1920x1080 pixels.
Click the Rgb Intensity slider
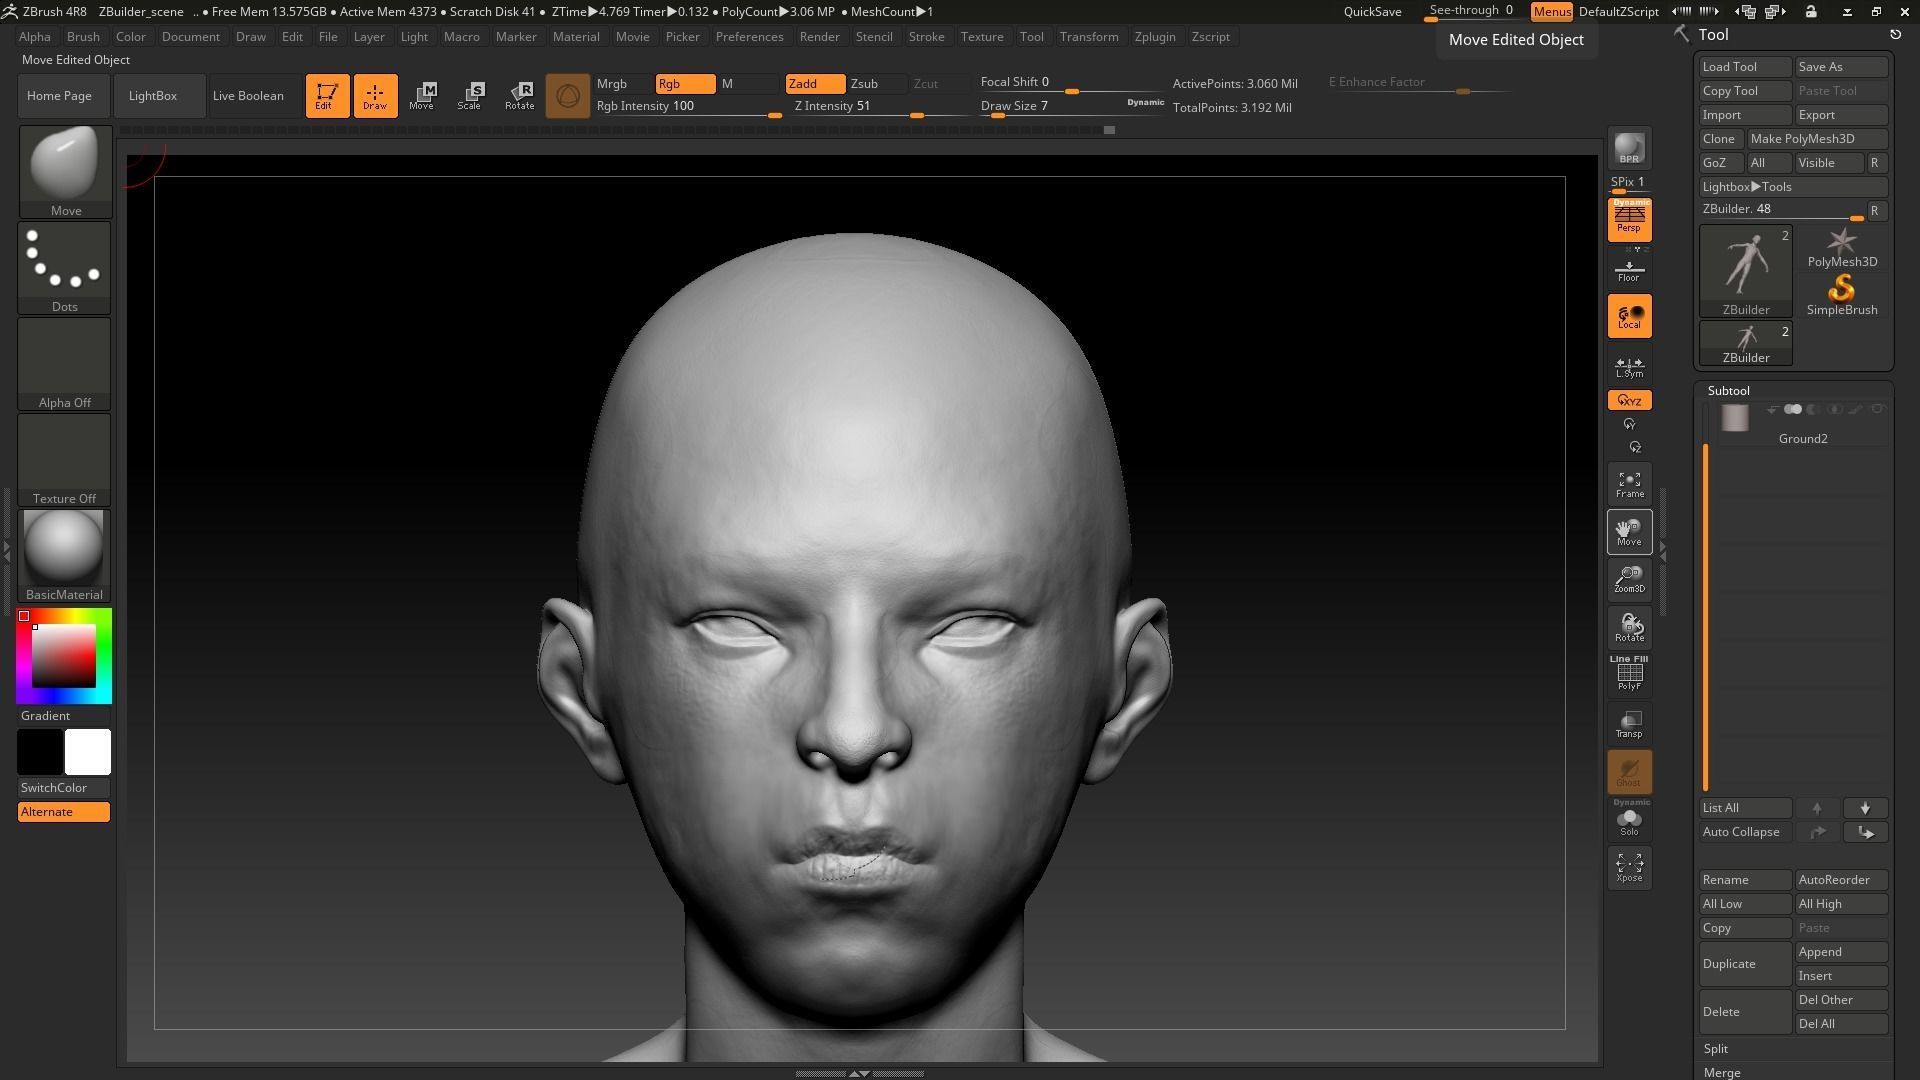[688, 108]
